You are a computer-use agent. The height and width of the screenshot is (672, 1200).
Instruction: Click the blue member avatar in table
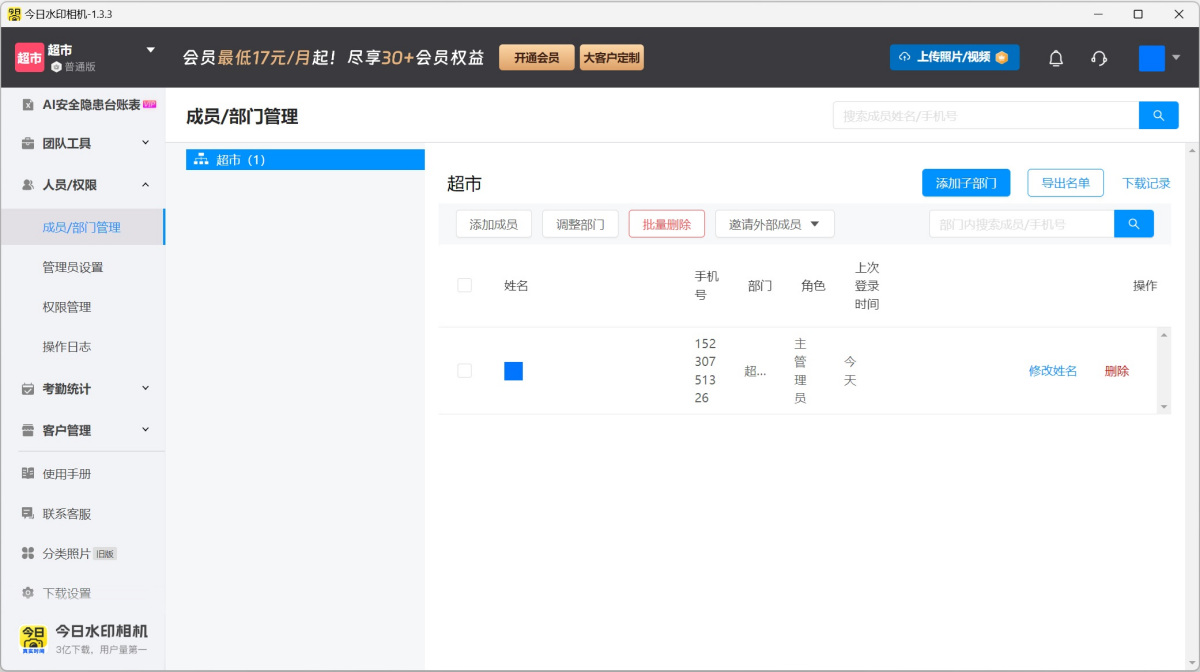point(513,371)
